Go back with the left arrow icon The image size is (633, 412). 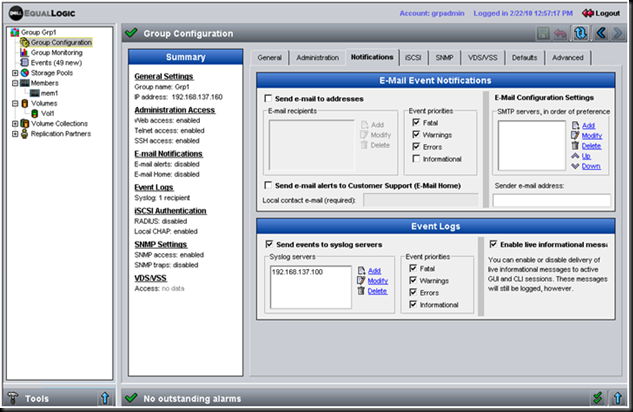(601, 33)
